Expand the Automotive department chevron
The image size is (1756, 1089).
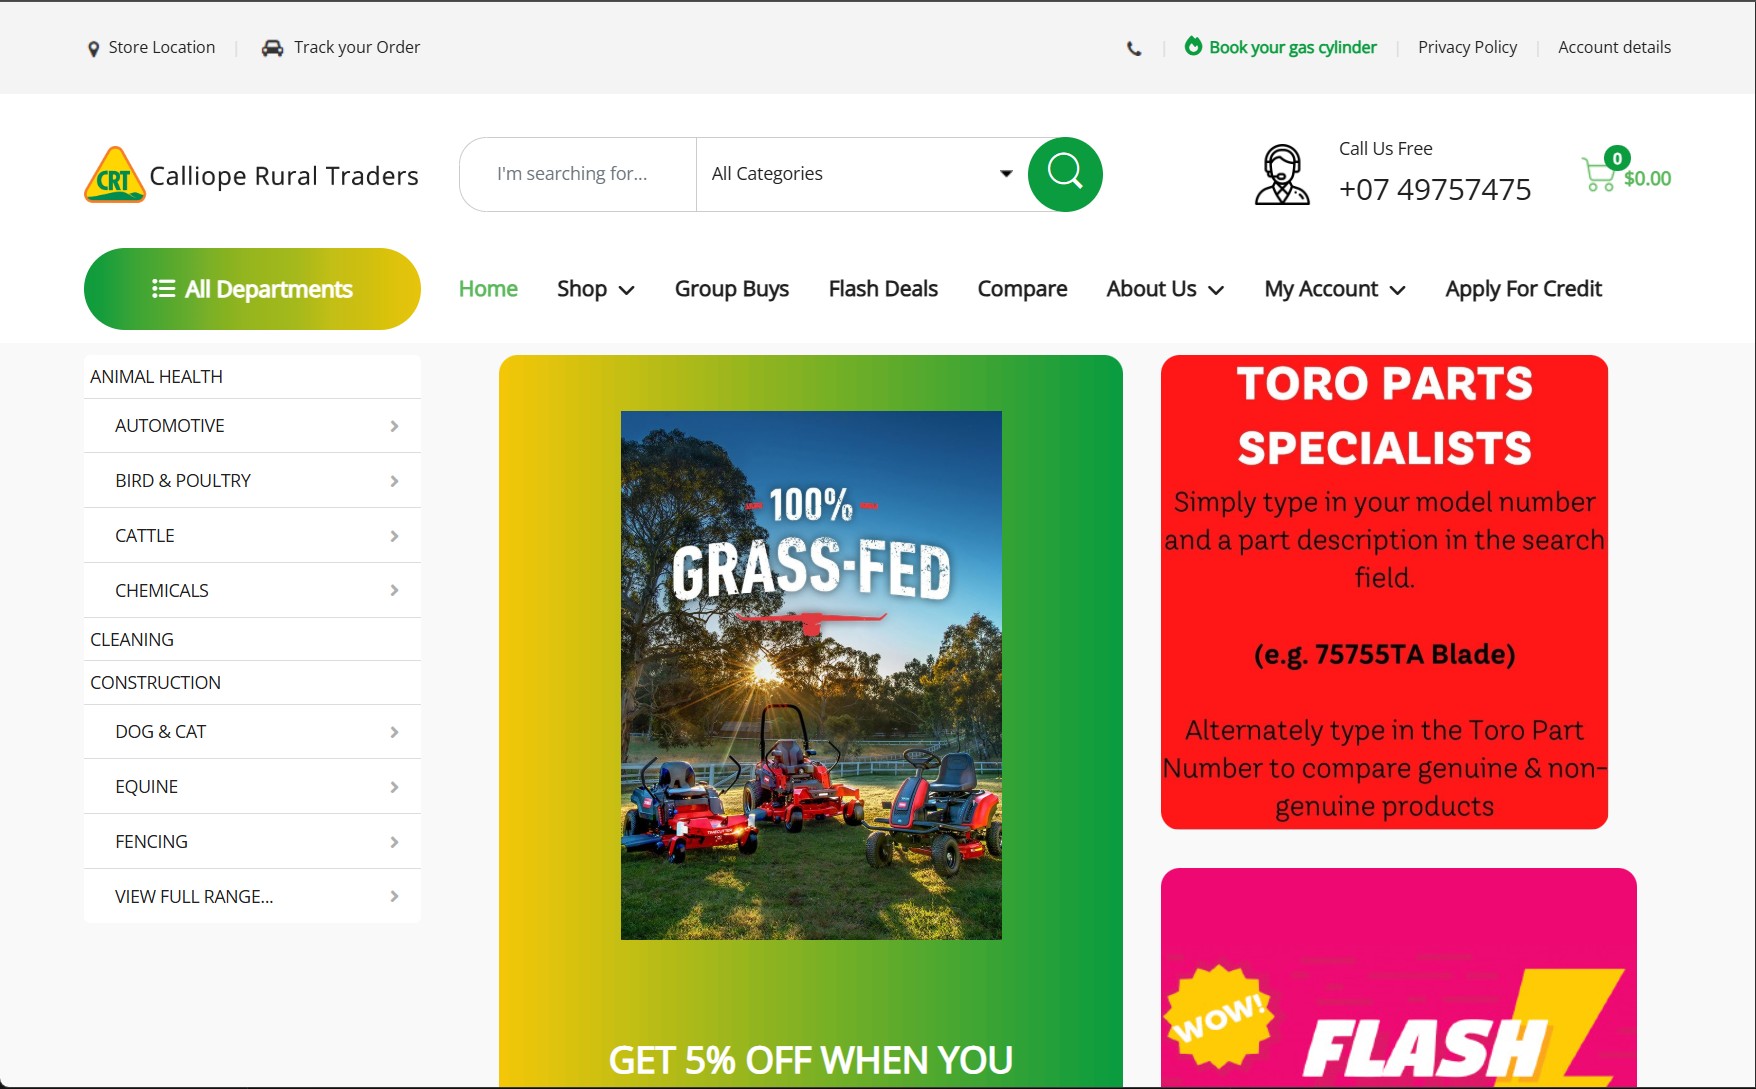pos(394,426)
